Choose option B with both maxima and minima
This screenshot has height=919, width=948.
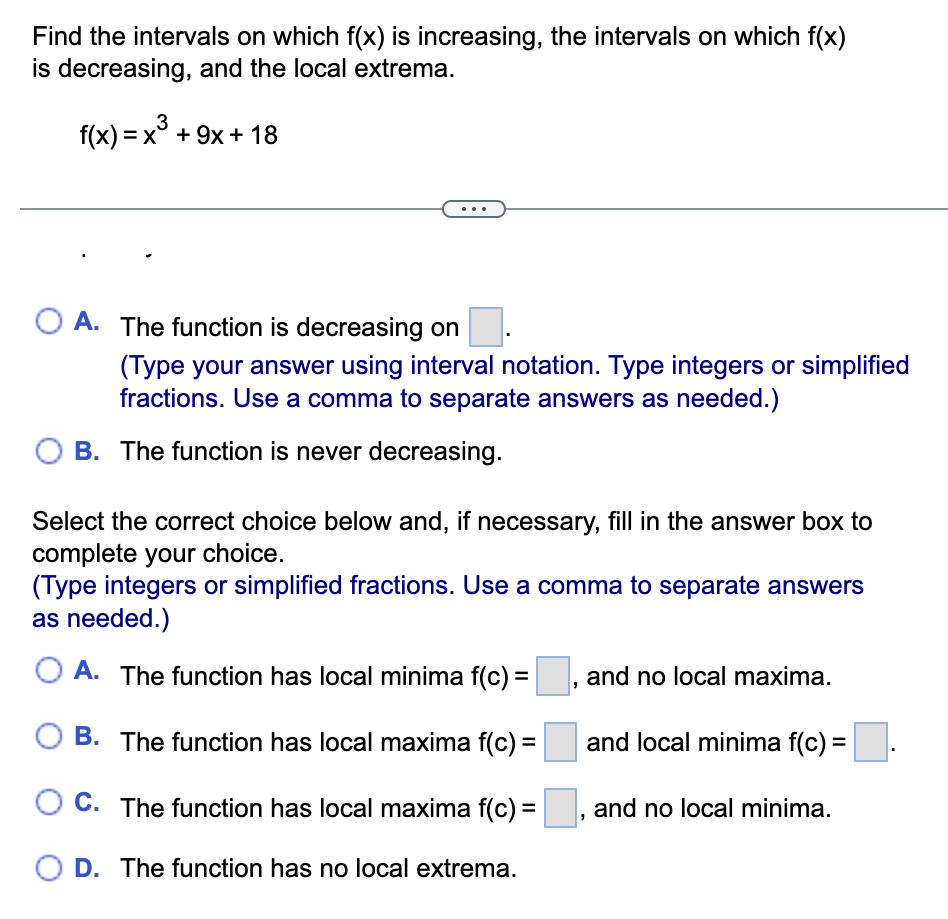point(47,737)
